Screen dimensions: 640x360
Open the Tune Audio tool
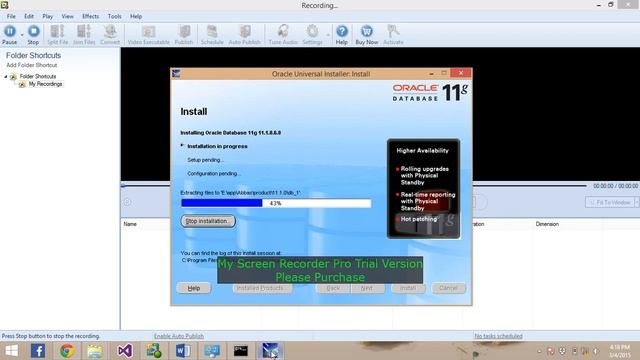click(283, 35)
